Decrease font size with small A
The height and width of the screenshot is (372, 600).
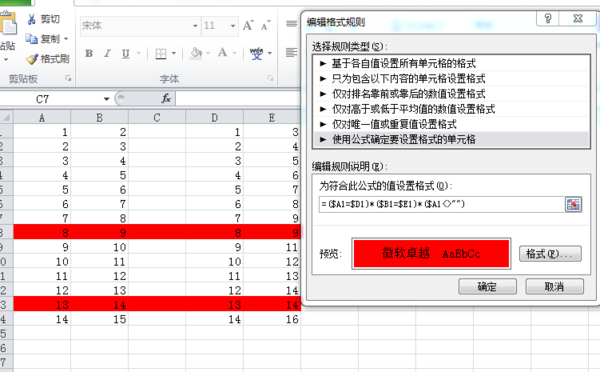tap(266, 25)
